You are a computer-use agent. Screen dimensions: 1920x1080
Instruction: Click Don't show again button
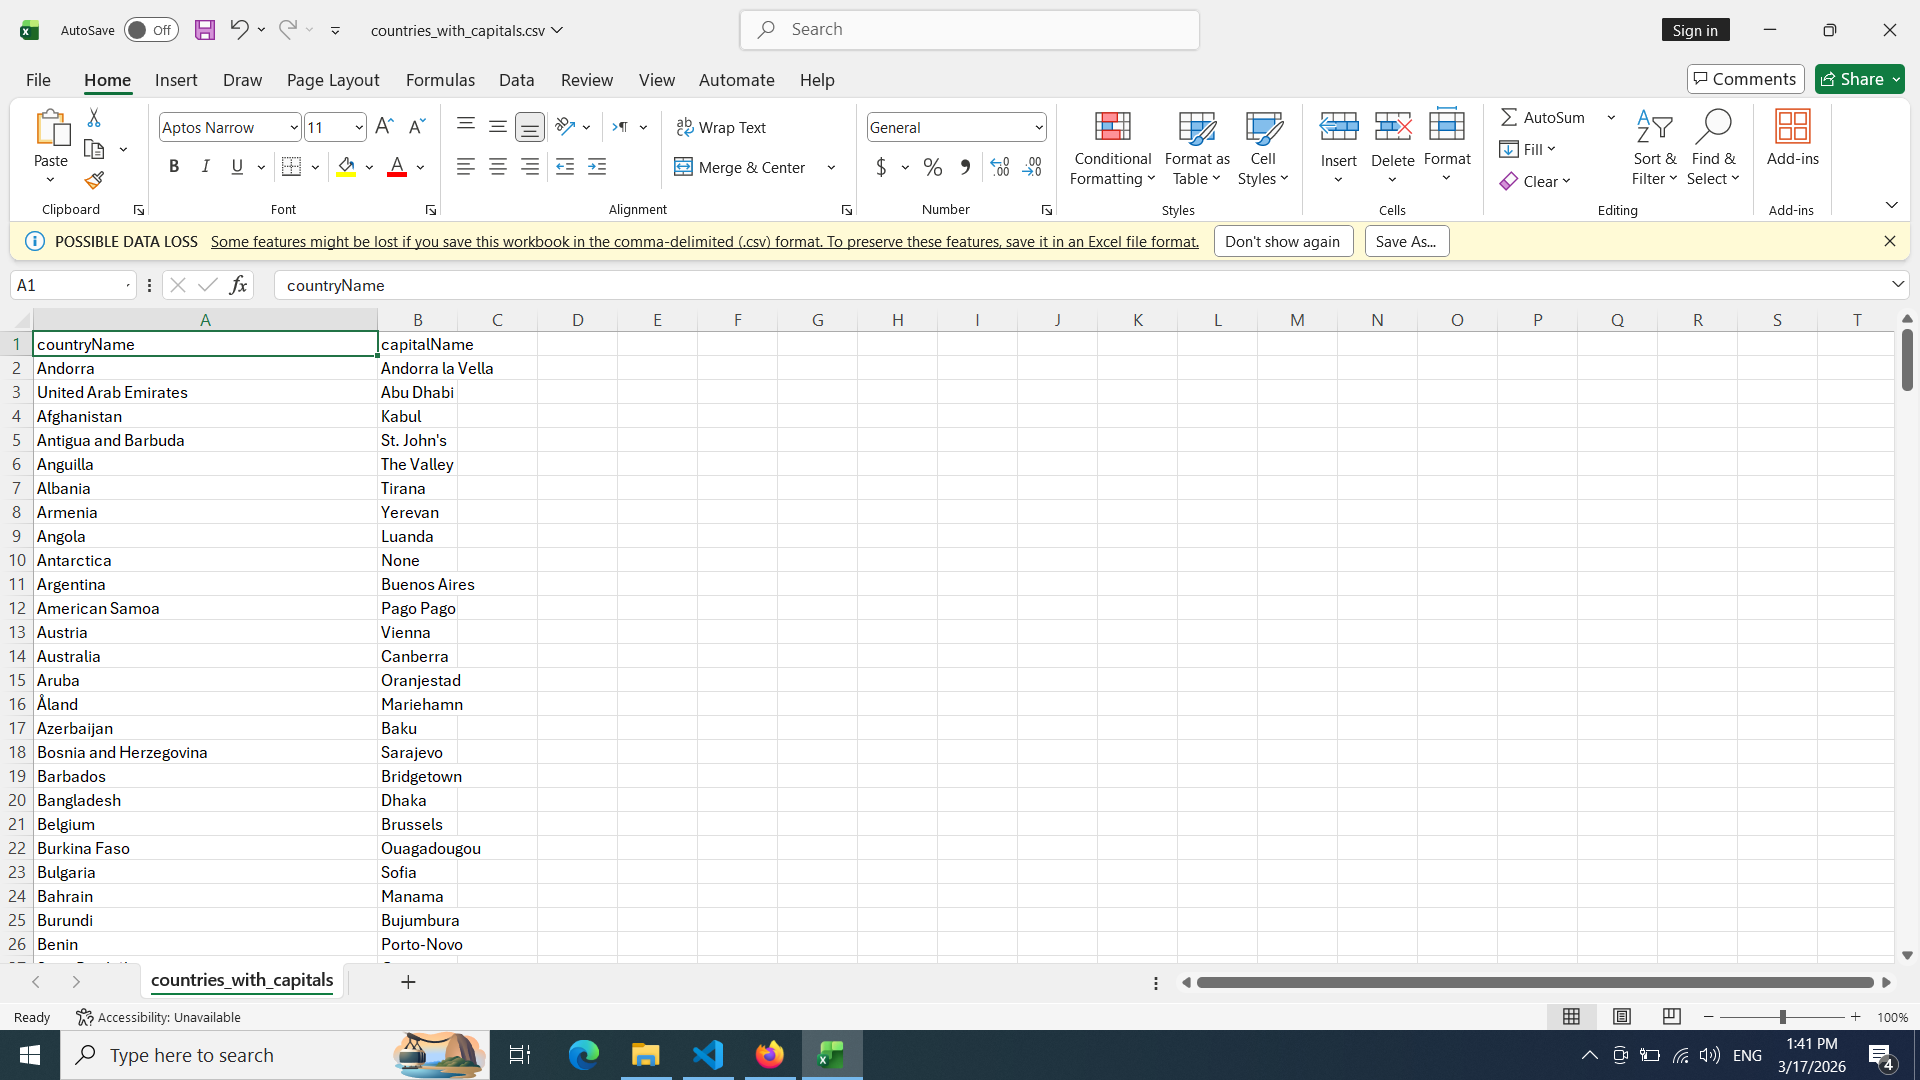point(1282,241)
